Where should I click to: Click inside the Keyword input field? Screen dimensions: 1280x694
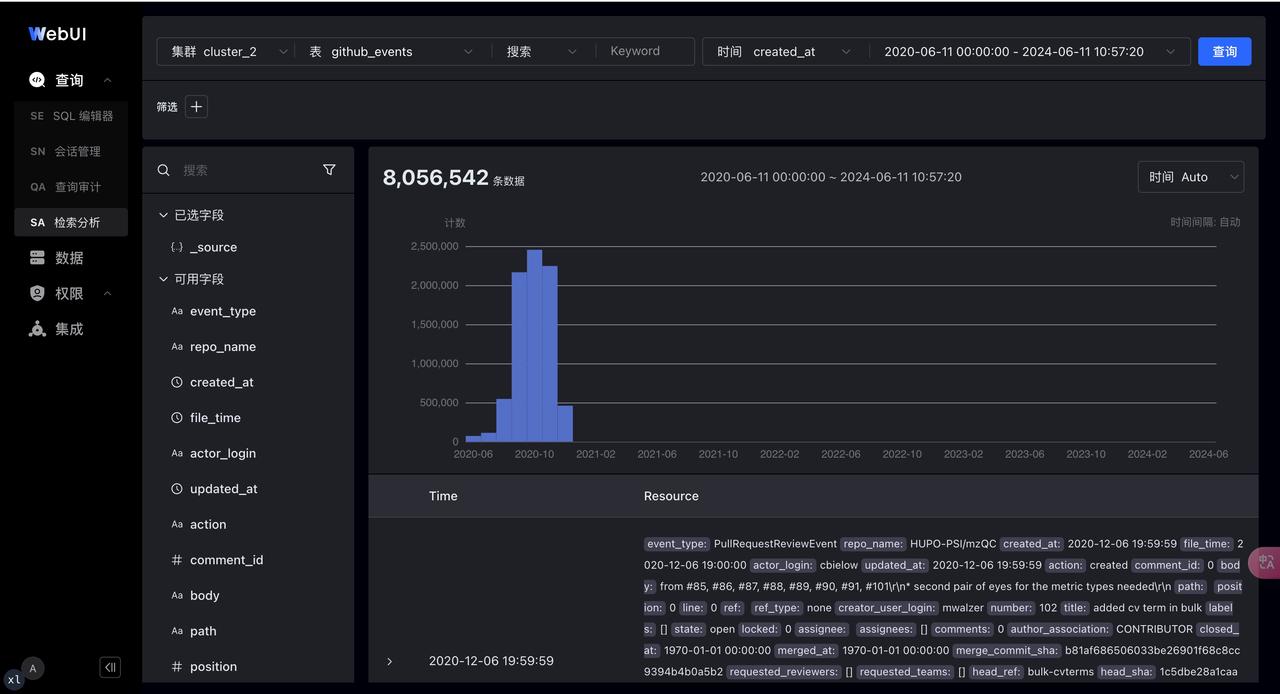pos(640,51)
